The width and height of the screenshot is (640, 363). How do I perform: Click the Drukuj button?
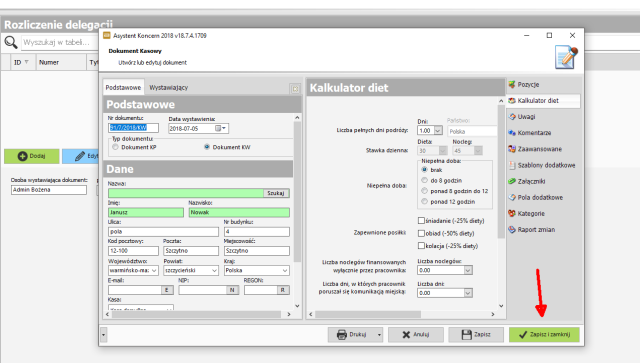[352, 335]
